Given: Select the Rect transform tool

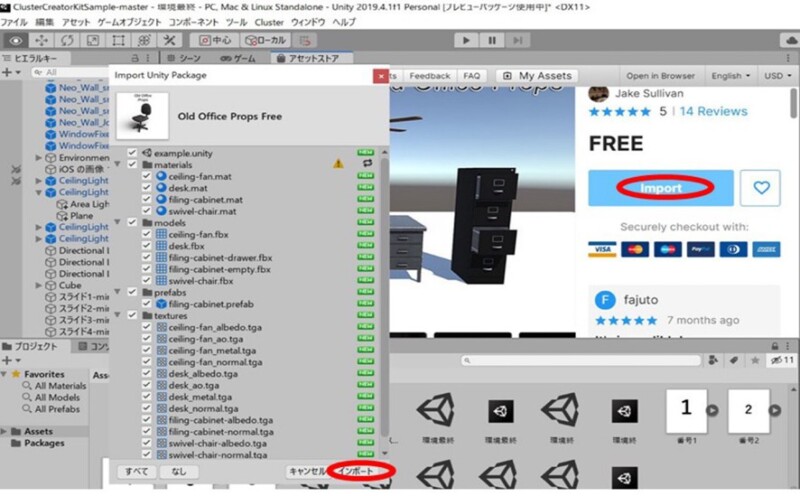Looking at the screenshot, I should tap(118, 40).
